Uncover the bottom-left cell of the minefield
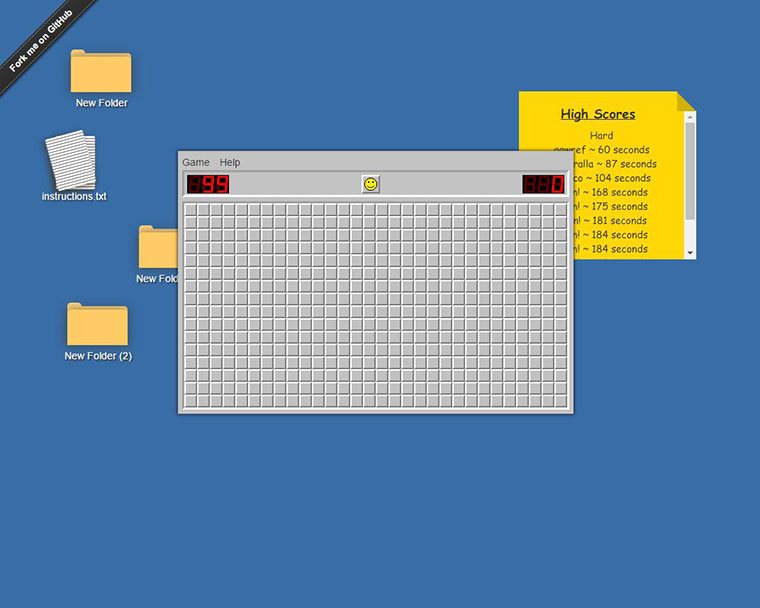 pos(191,401)
